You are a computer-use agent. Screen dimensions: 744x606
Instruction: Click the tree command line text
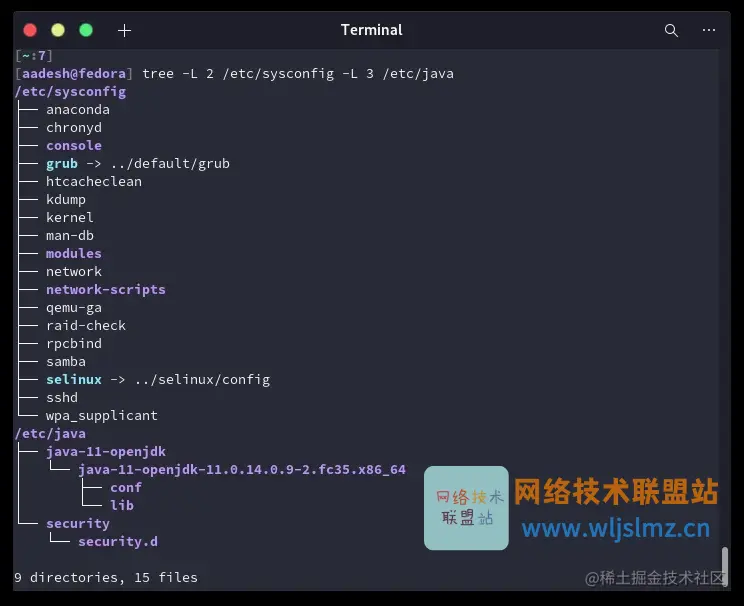coord(298,74)
